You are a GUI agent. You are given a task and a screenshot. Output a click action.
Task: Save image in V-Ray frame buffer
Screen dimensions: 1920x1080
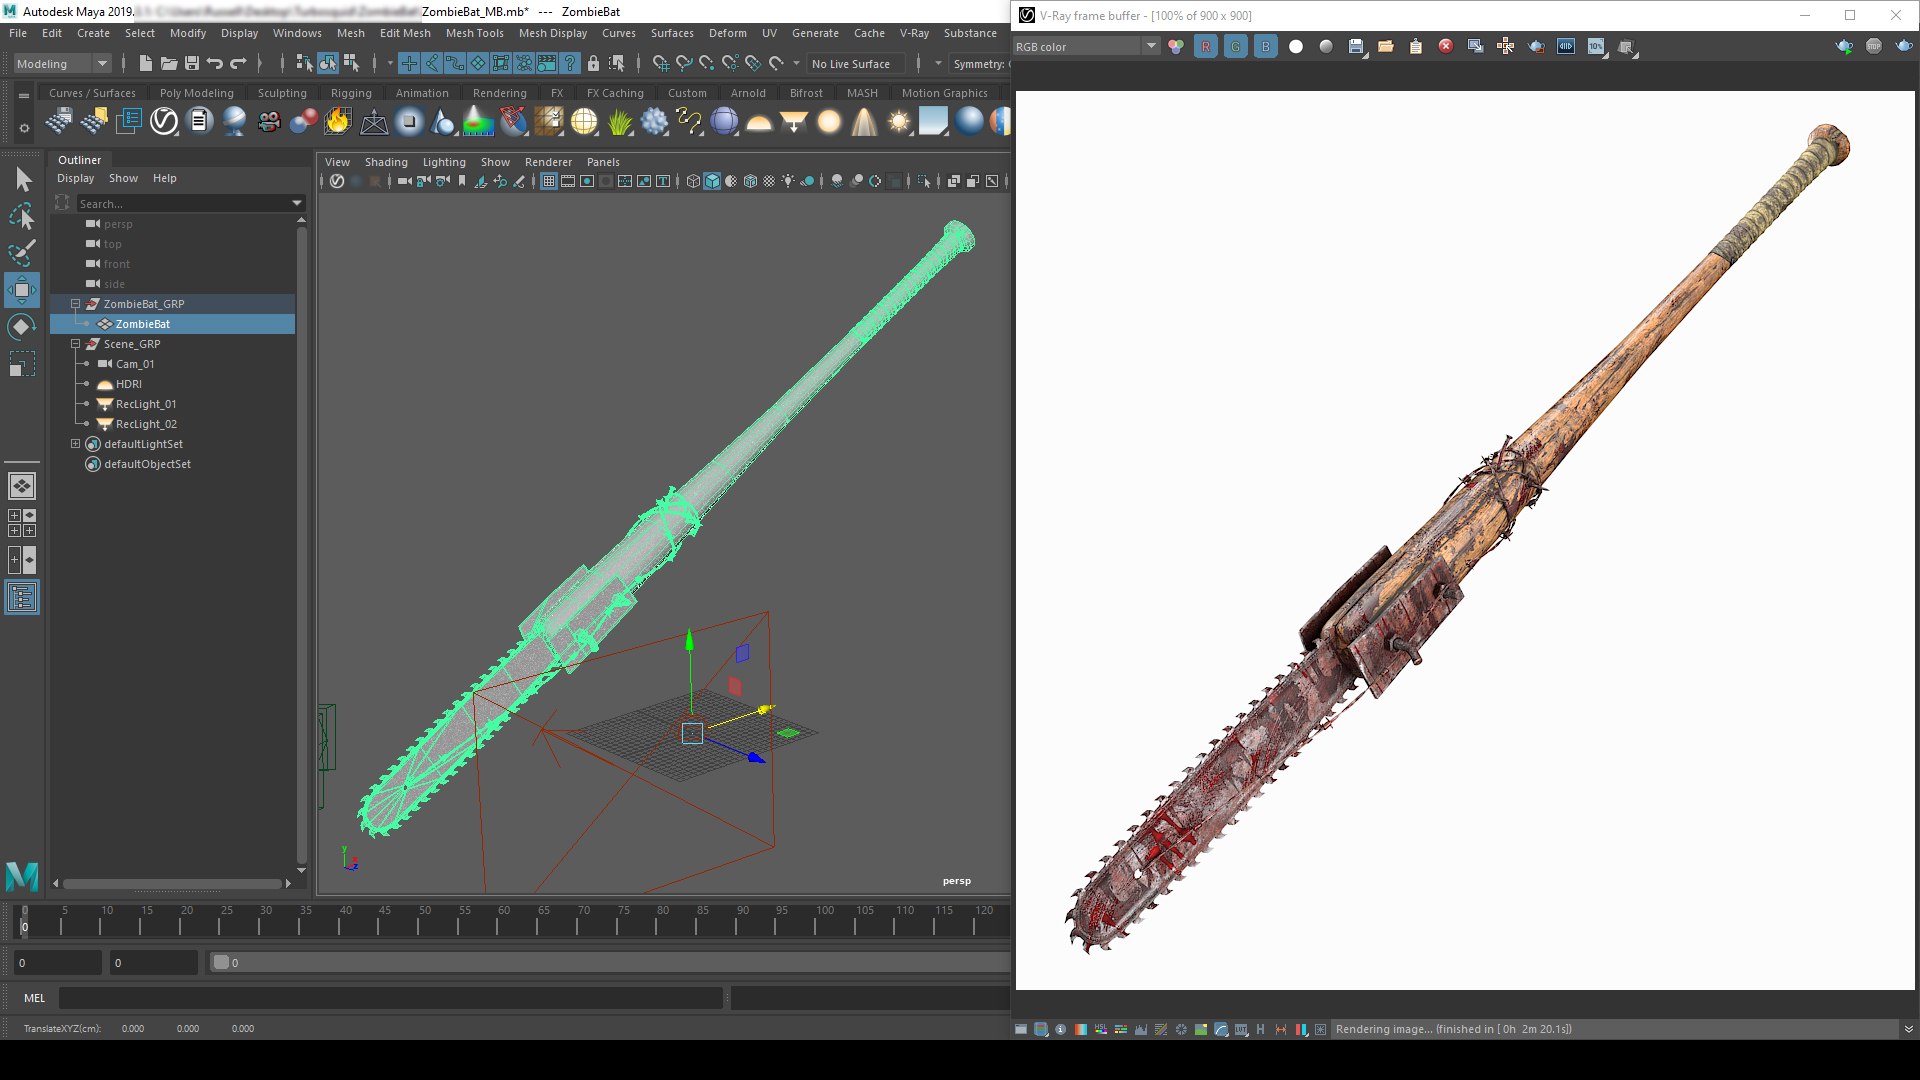1356,47
